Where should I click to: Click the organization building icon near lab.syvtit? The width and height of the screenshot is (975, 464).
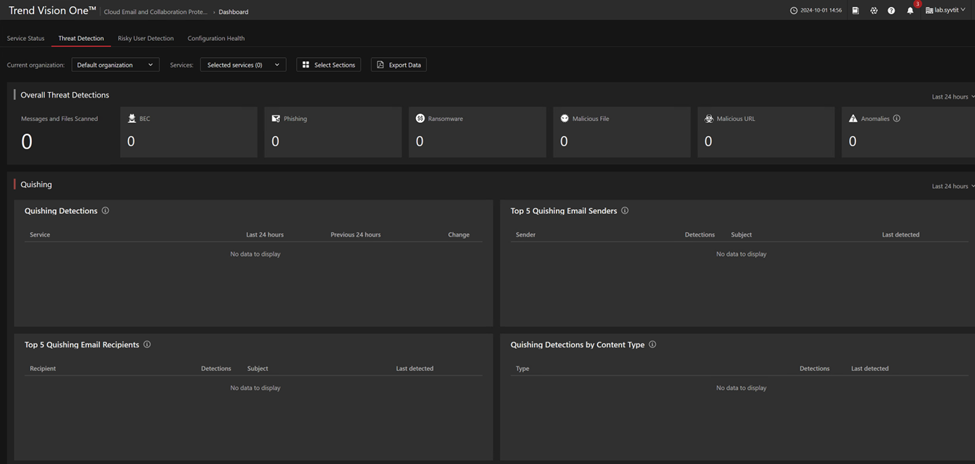929,11
